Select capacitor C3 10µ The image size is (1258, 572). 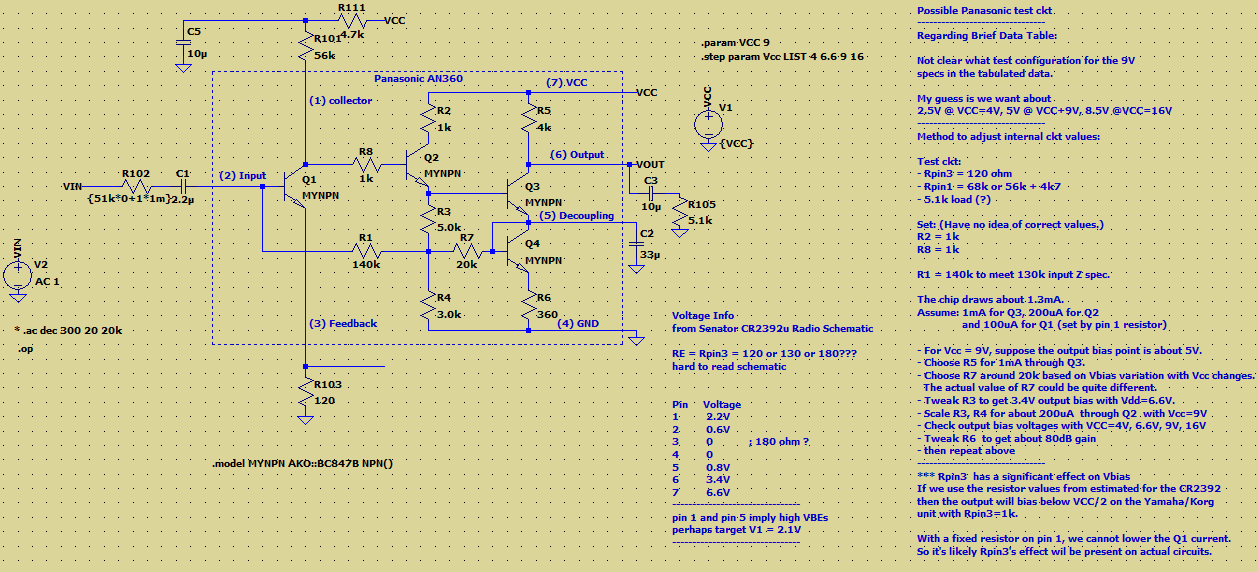(x=650, y=191)
